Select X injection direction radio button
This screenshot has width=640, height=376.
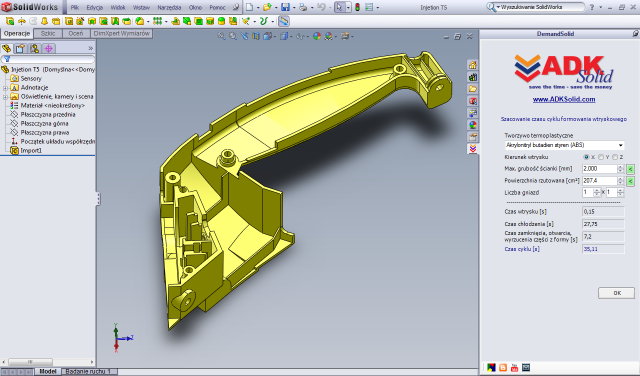(x=587, y=157)
